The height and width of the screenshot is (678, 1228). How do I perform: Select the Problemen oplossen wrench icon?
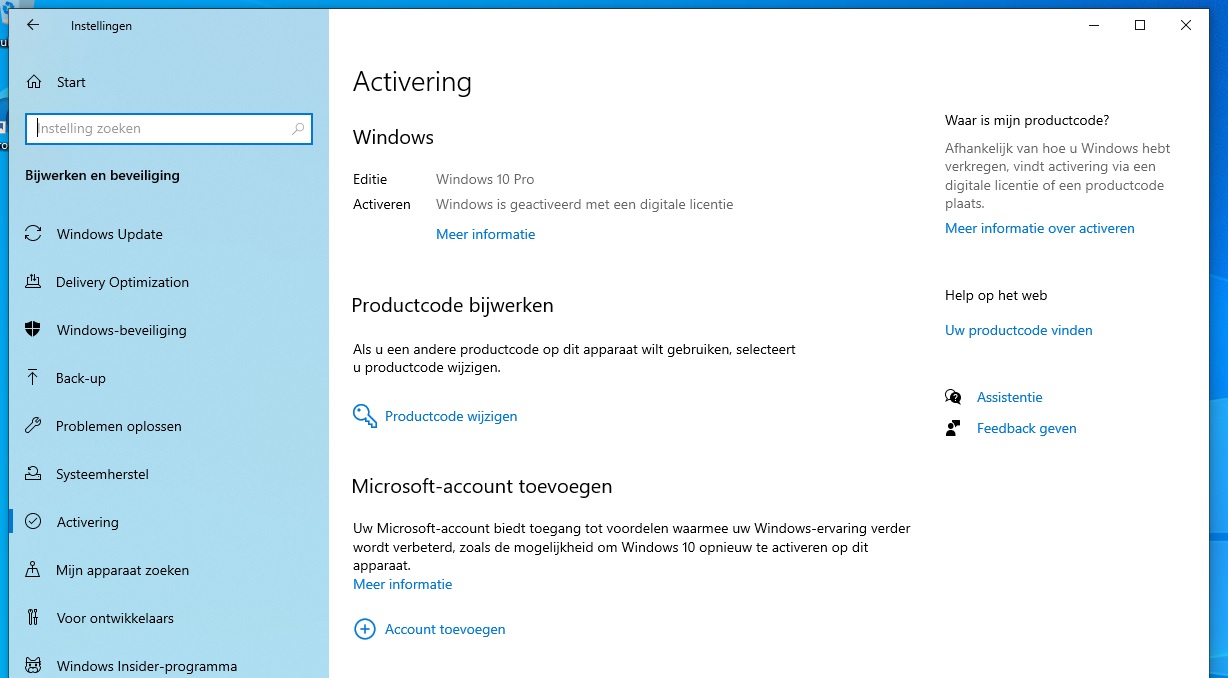point(33,426)
